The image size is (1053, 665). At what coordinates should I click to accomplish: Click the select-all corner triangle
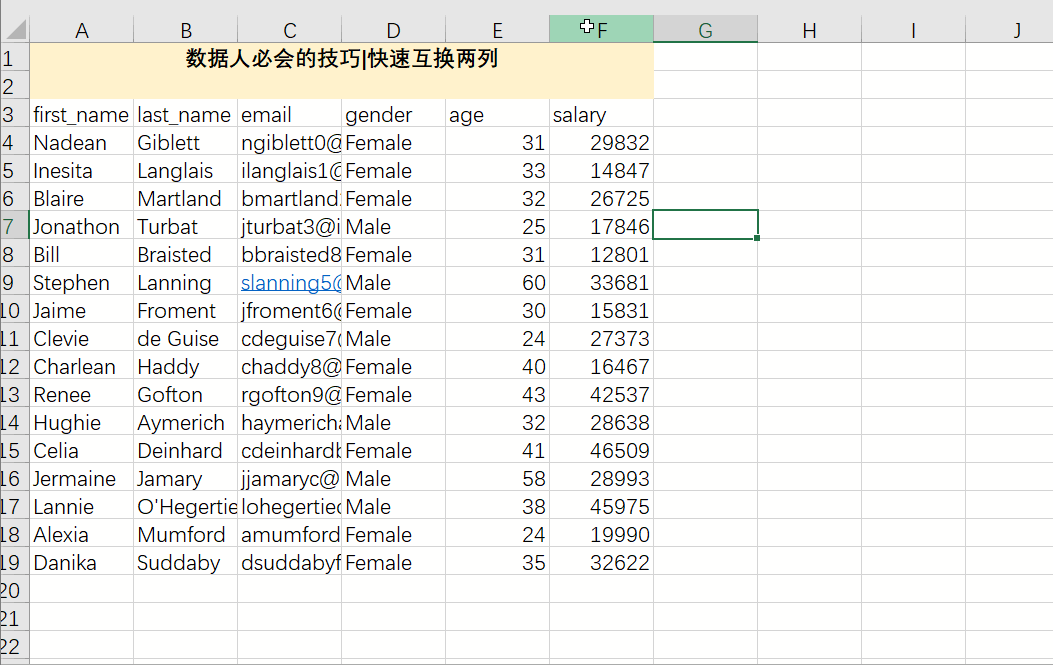click(15, 30)
